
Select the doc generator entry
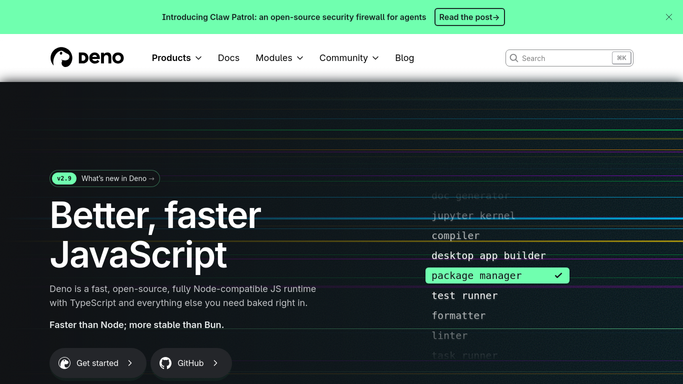[x=470, y=196]
